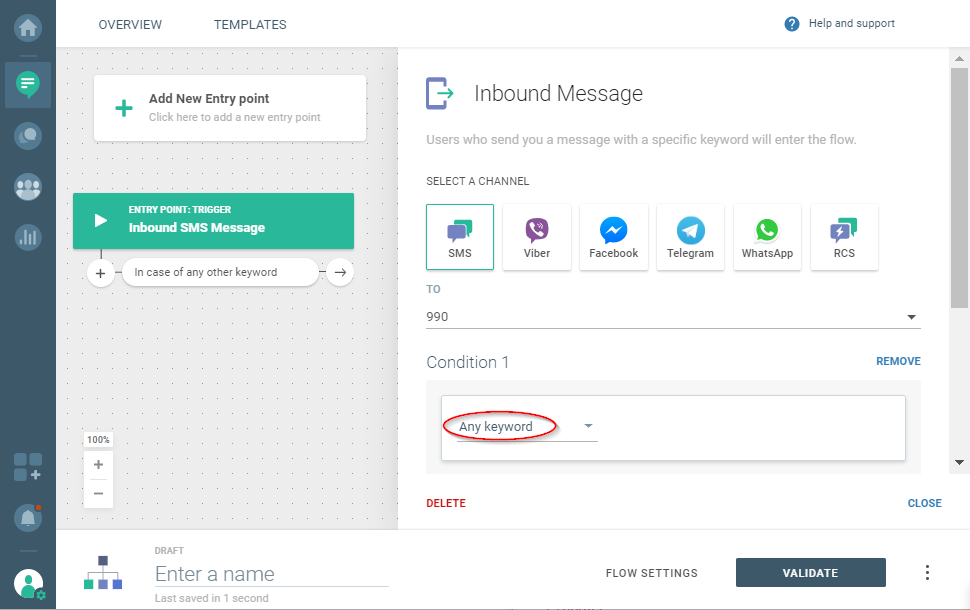Click the 100% zoom level label
This screenshot has height=610, width=970.
tap(98, 440)
